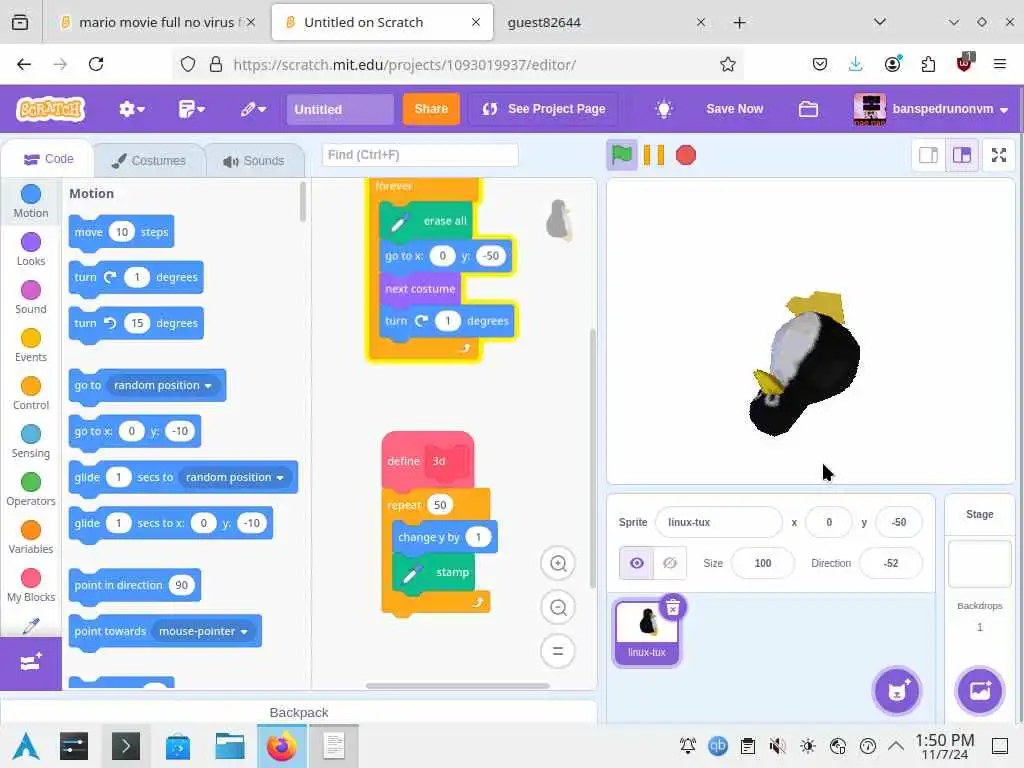Open the Backpack panel
This screenshot has width=1024, height=768.
pyautogui.click(x=299, y=712)
